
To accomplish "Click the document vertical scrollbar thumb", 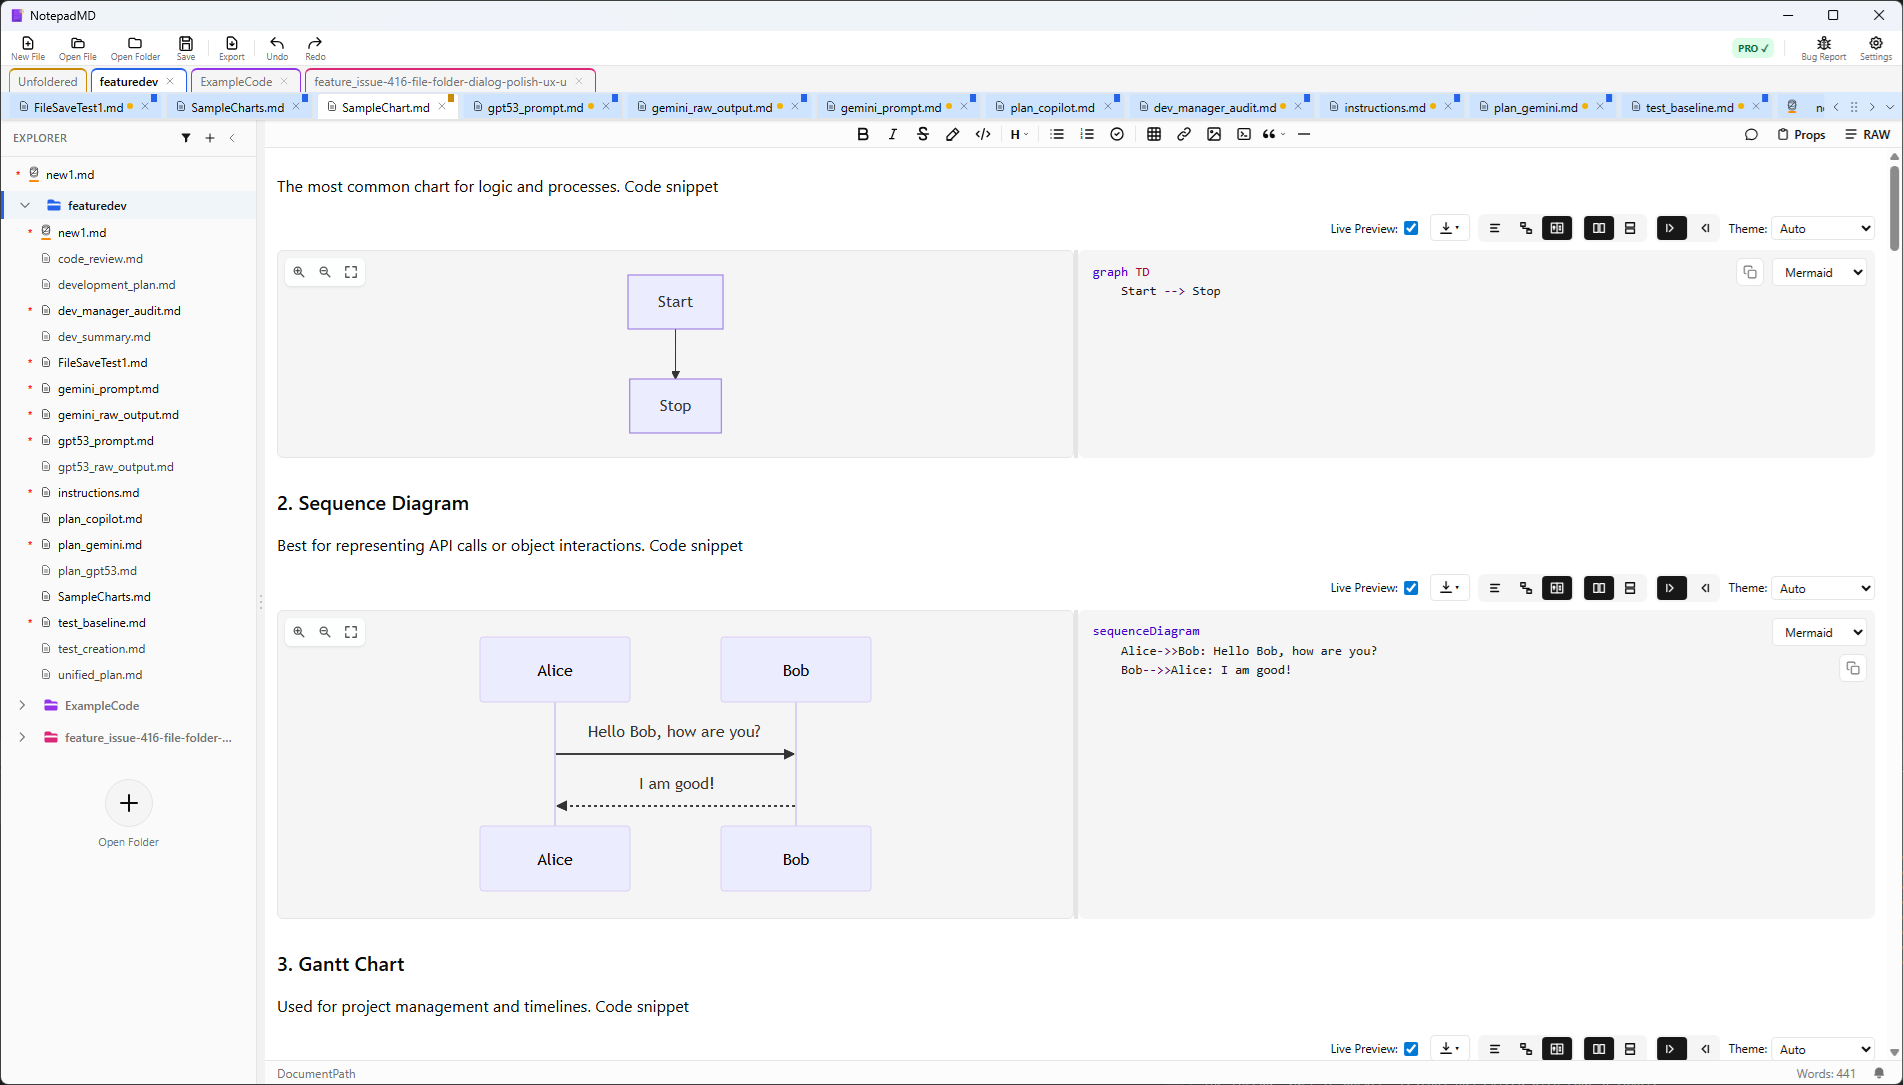I will (1894, 208).
